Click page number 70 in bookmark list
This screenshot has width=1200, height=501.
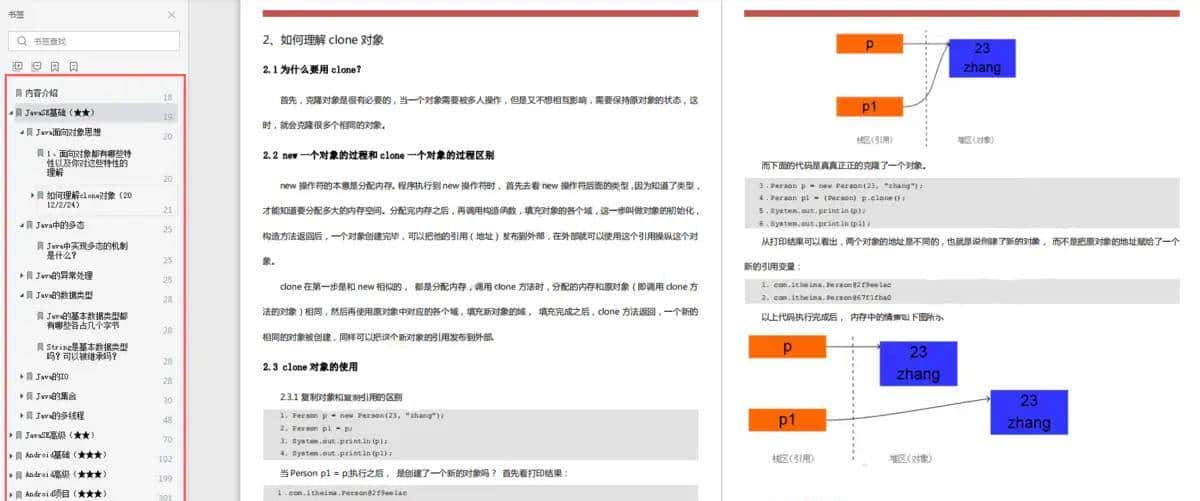[x=168, y=441]
